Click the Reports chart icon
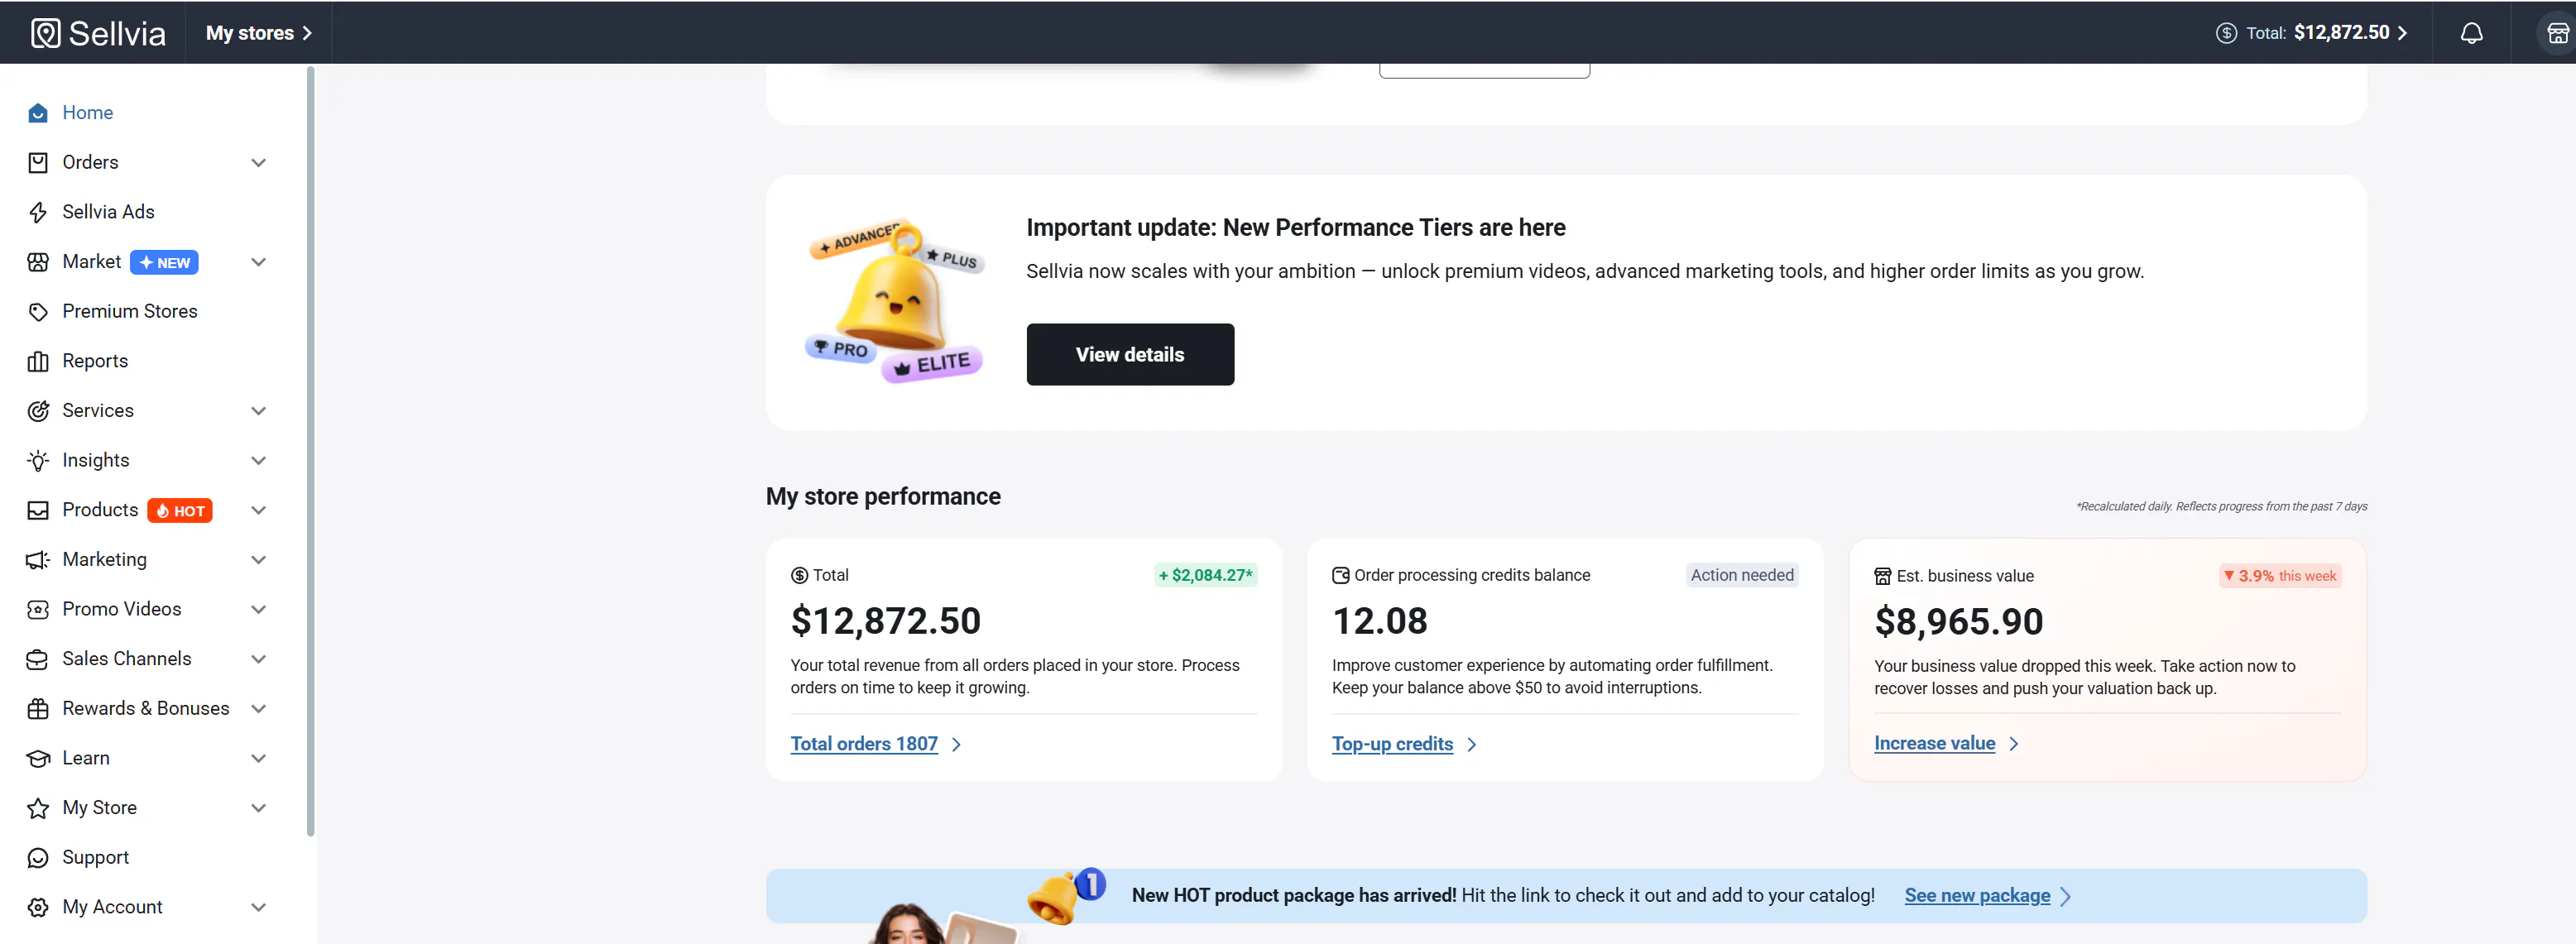This screenshot has width=2576, height=944. click(38, 361)
